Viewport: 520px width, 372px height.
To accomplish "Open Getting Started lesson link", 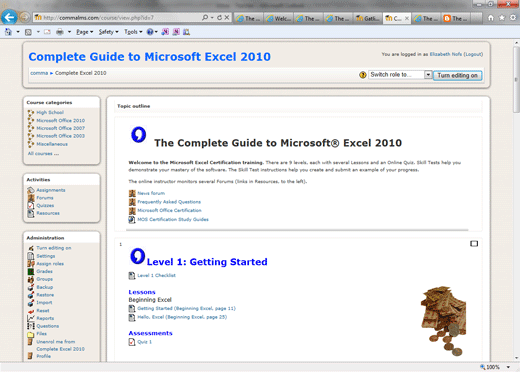I will pyautogui.click(x=186, y=309).
